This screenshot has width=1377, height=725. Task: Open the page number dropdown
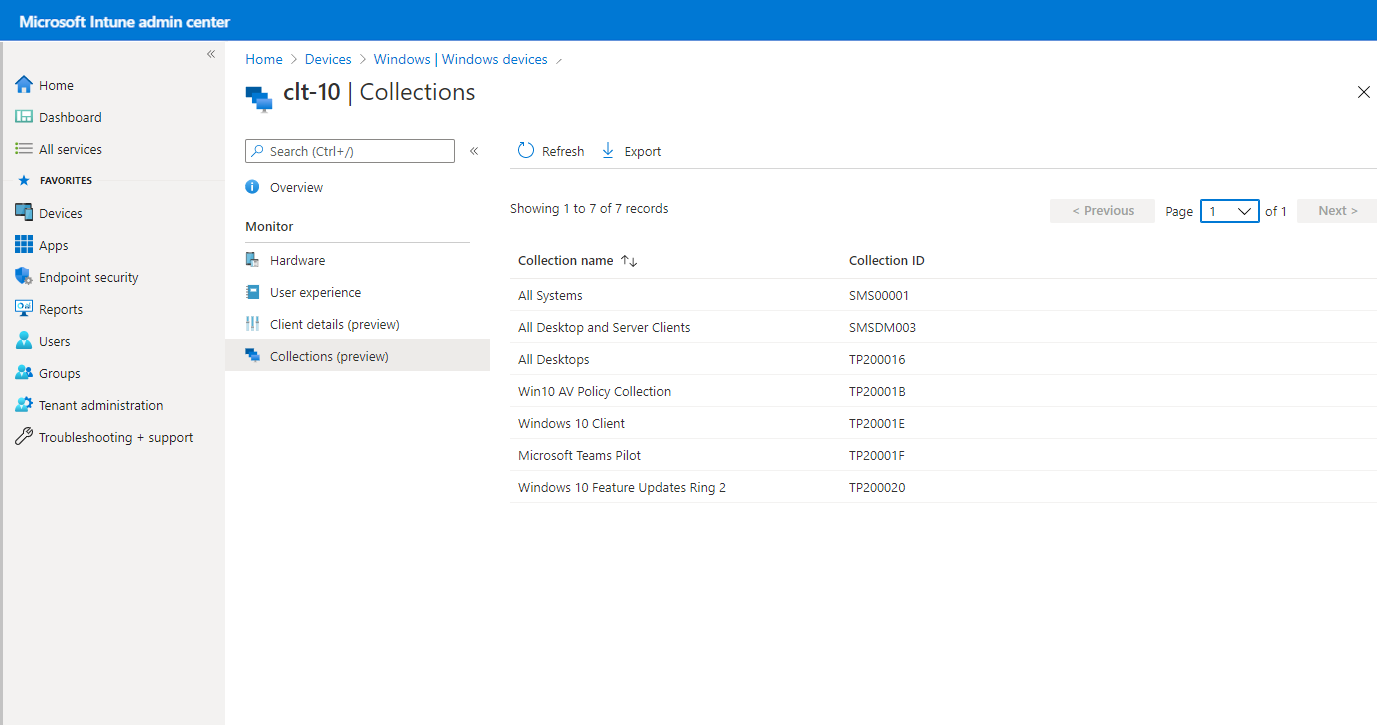(x=1229, y=211)
